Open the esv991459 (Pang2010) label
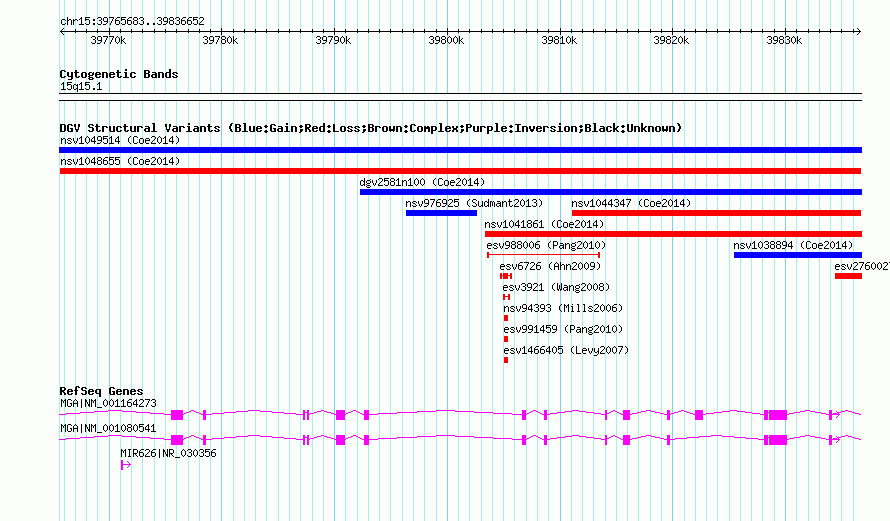The image size is (890, 521). click(563, 329)
